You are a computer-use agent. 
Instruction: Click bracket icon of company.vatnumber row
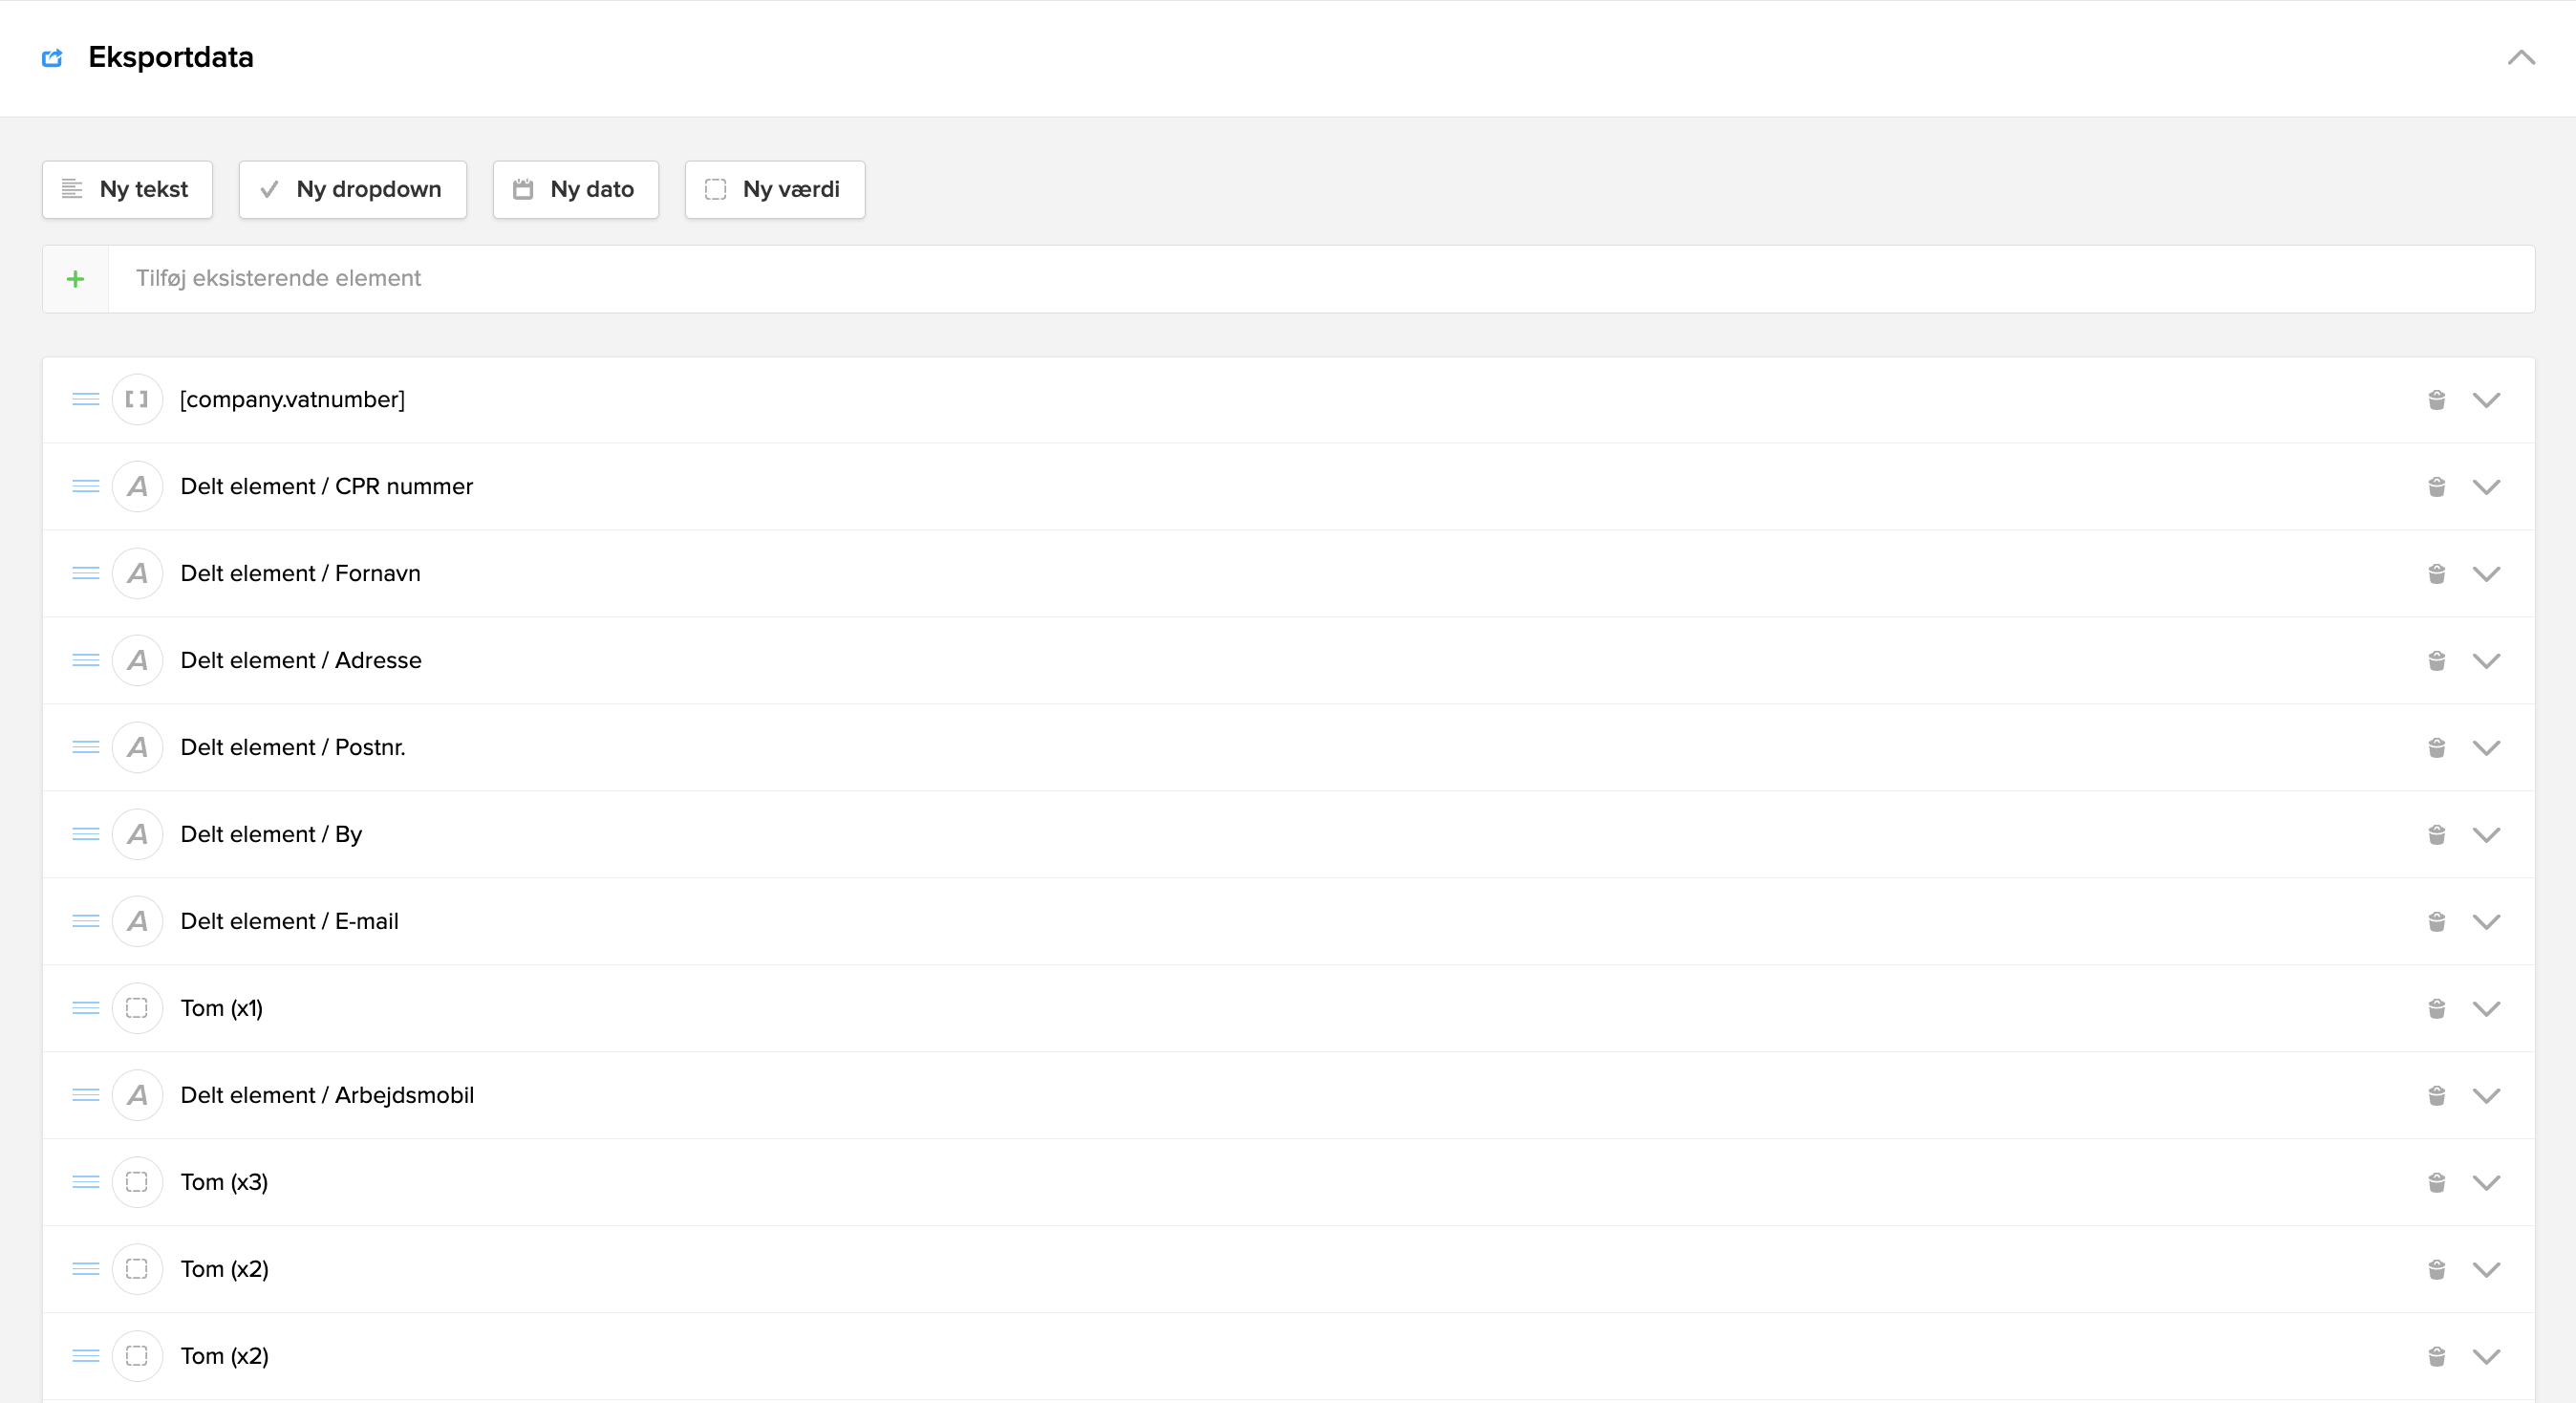tap(137, 400)
